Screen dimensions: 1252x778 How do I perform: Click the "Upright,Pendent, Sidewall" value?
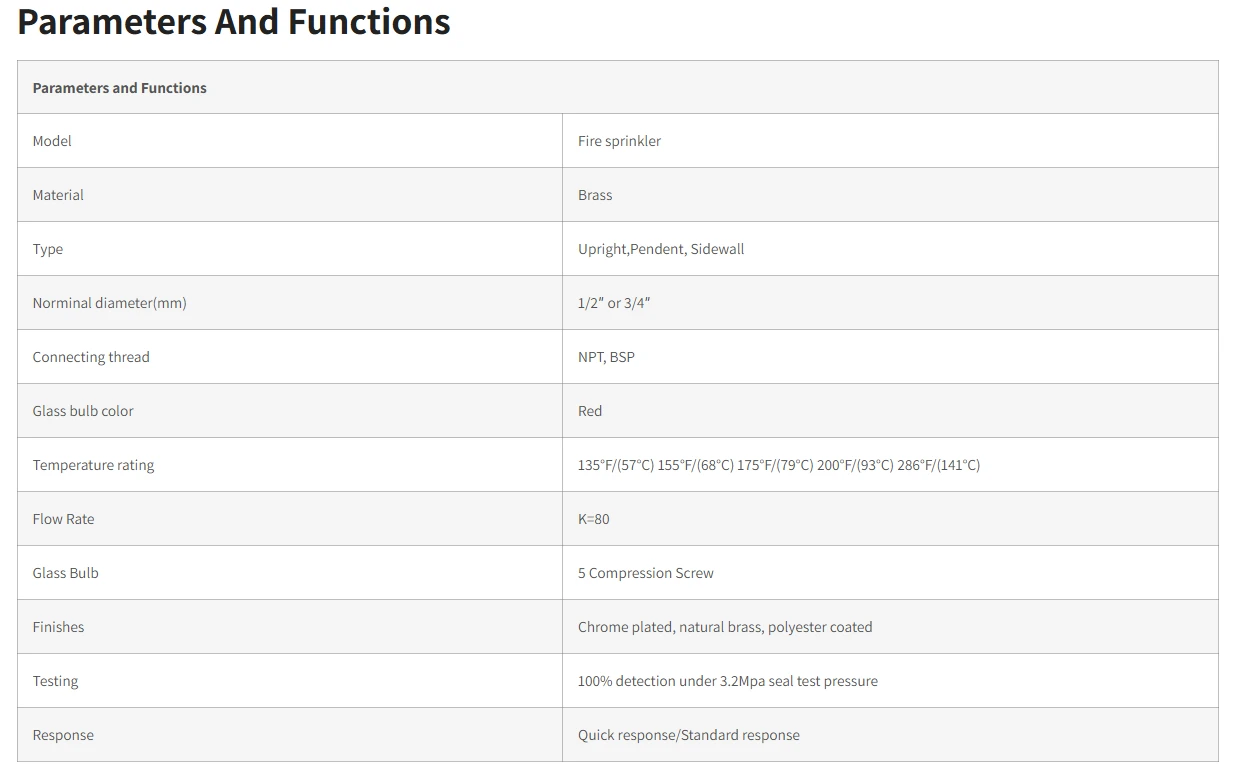(x=661, y=249)
